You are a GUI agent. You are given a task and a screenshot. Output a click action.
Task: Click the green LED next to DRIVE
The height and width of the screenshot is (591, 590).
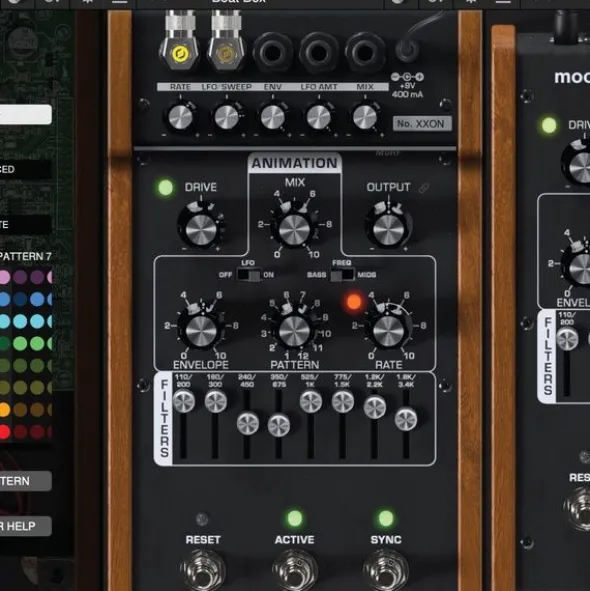pyautogui.click(x=166, y=187)
